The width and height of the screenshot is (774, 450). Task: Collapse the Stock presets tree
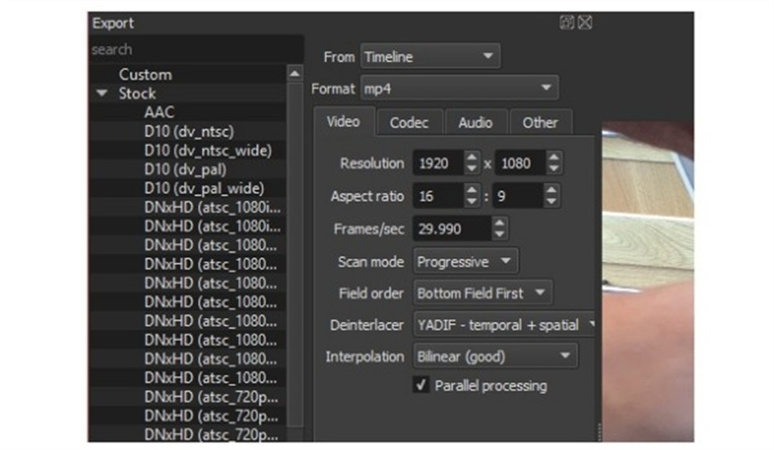[x=102, y=94]
